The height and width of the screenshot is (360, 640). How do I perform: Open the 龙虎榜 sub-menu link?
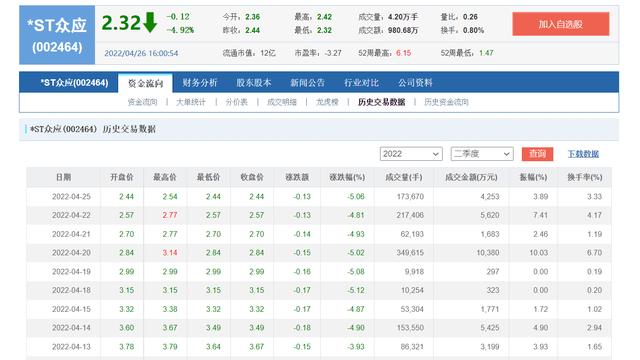point(327,102)
